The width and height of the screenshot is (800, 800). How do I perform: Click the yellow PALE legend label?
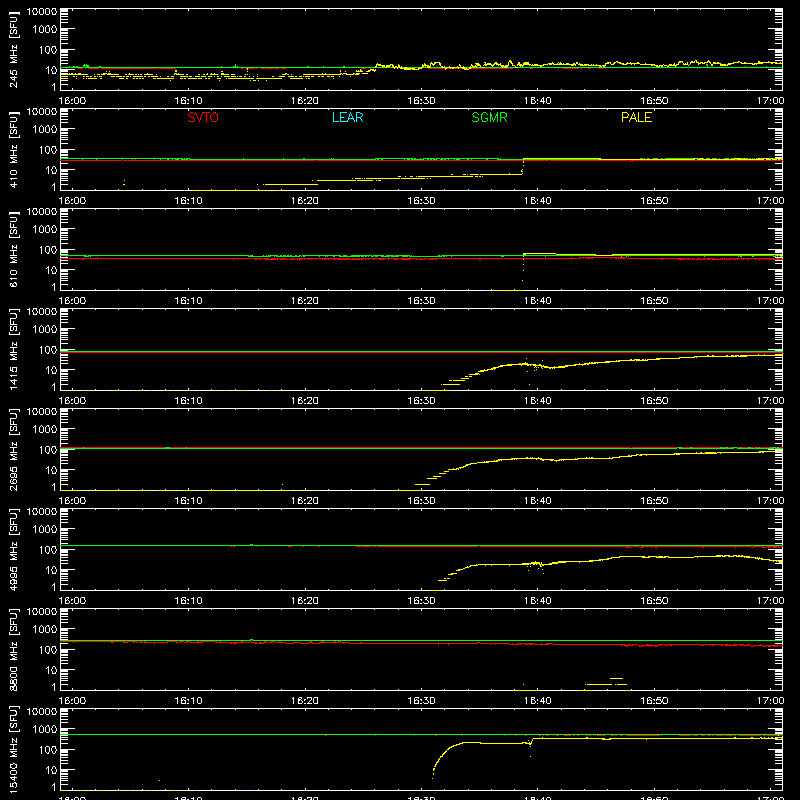(636, 117)
